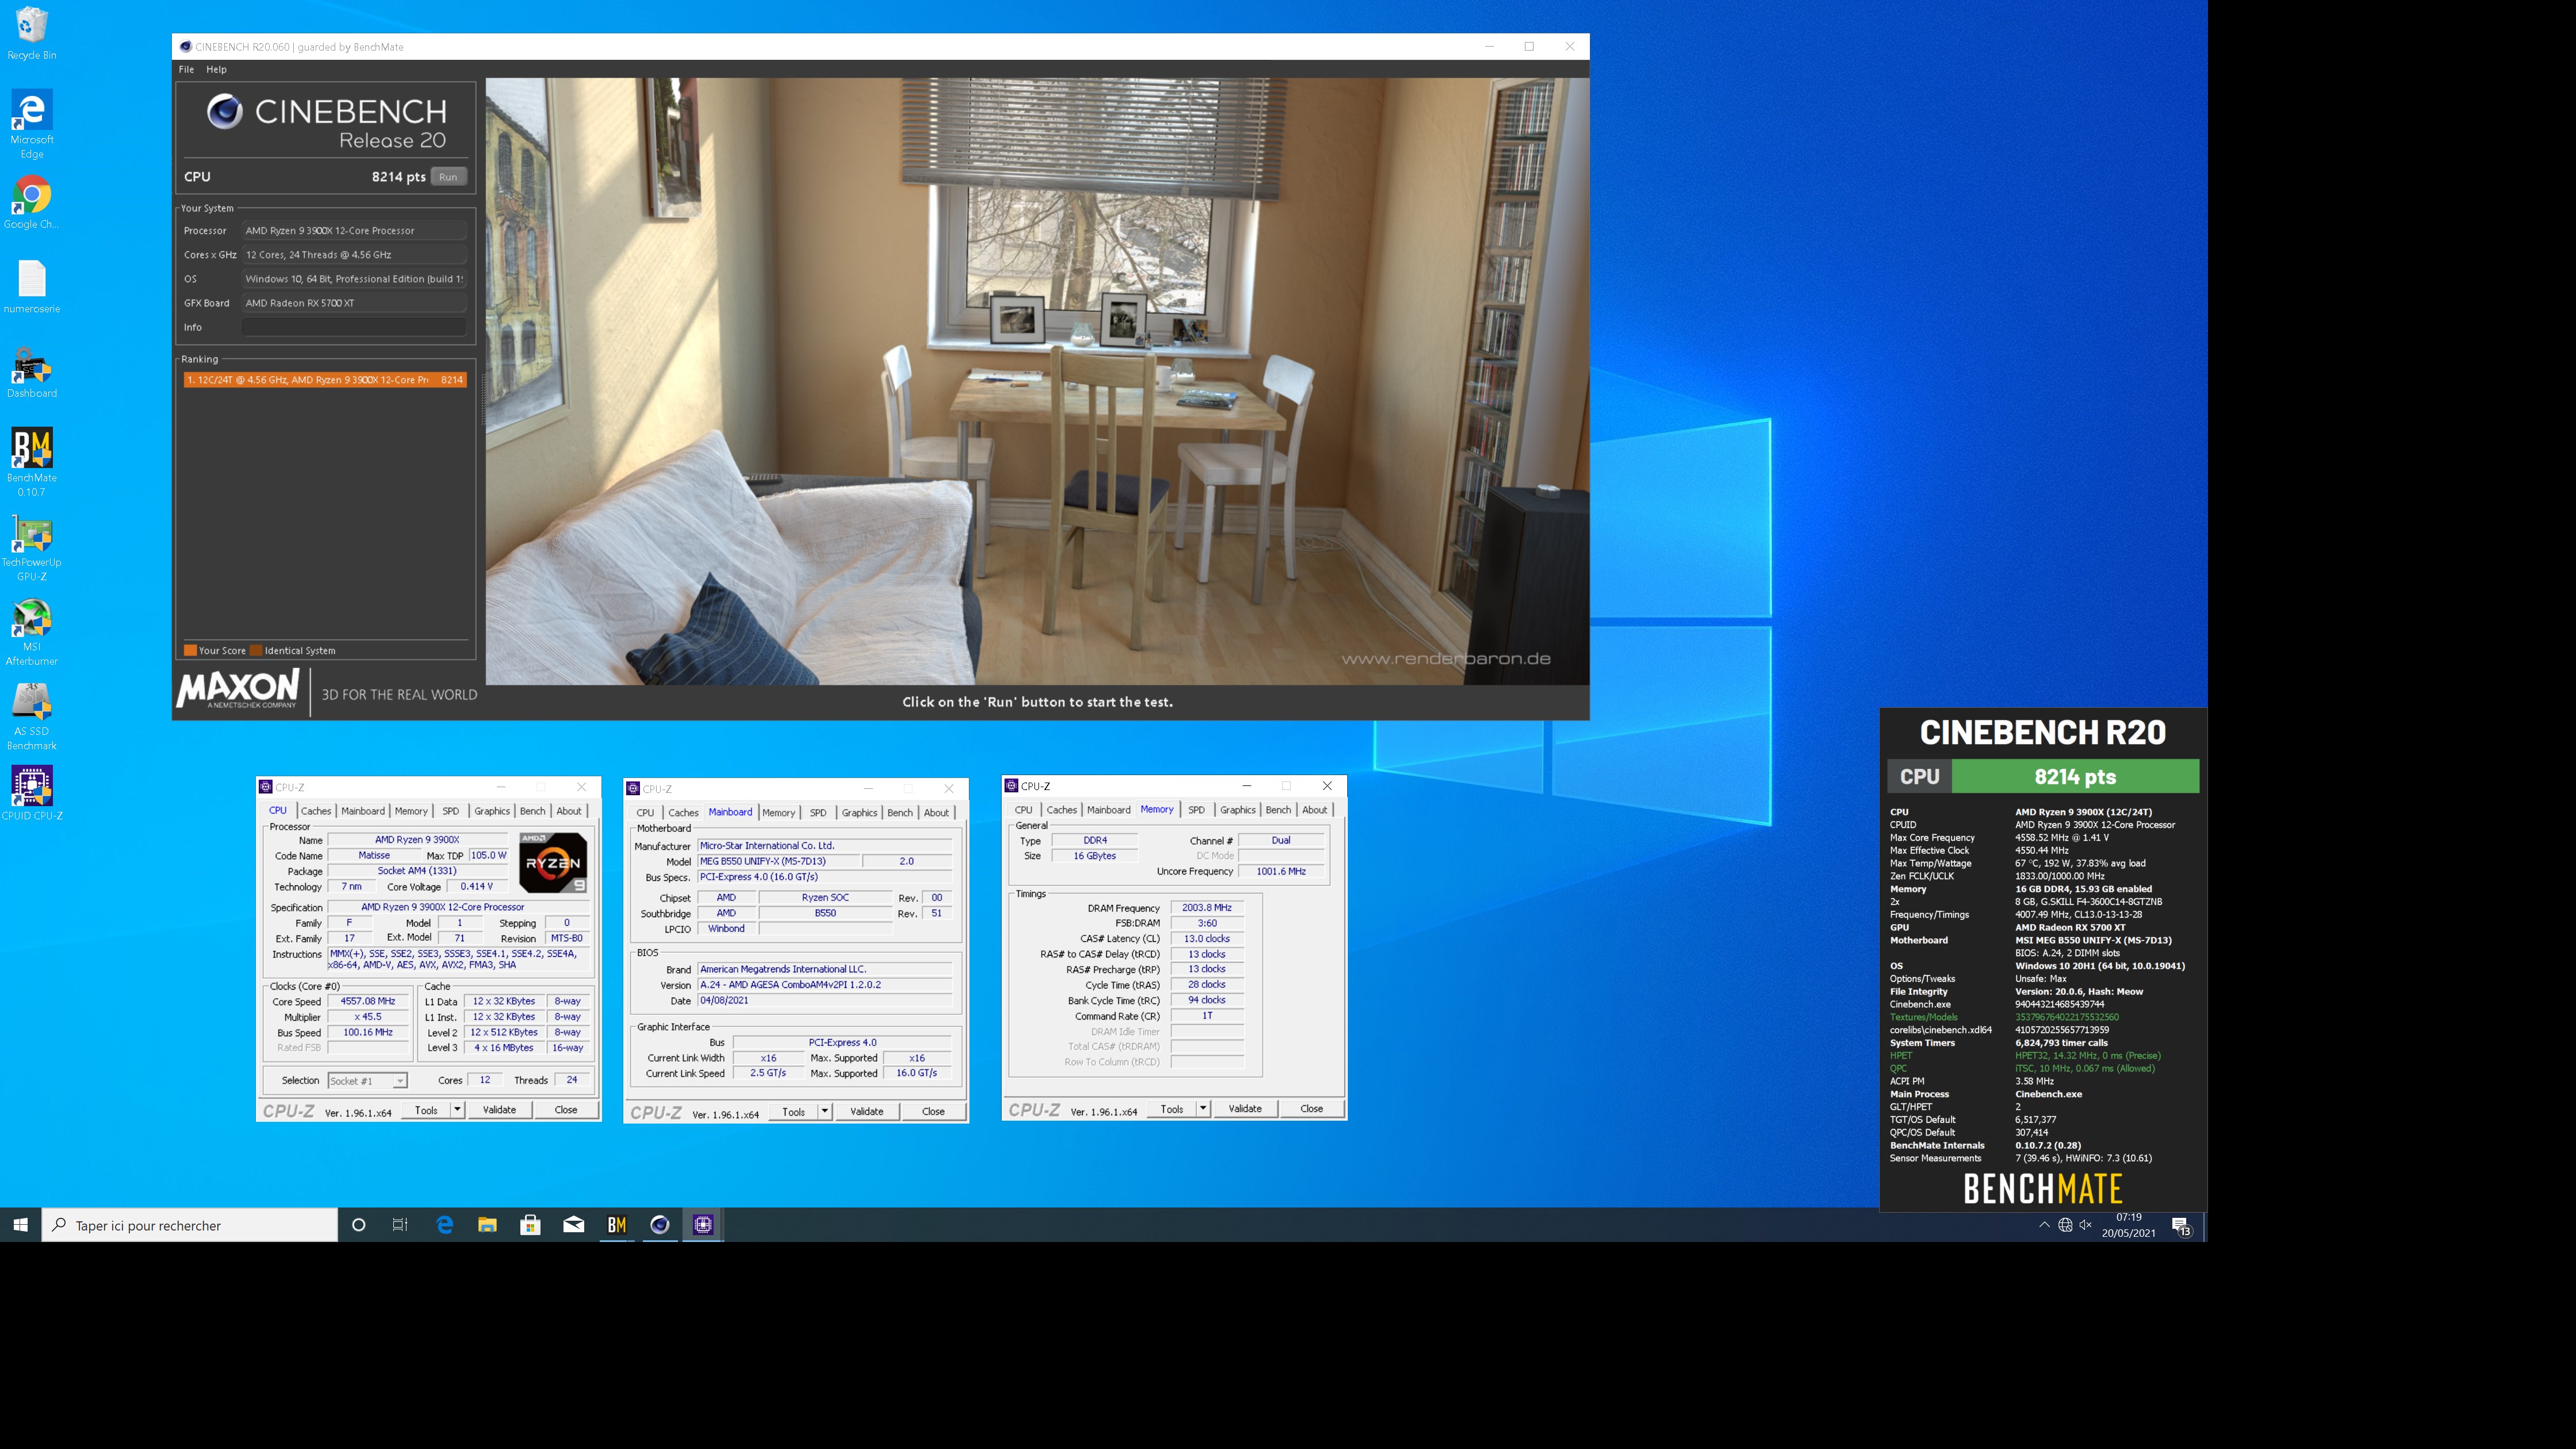Open the Mail taskbar icon
Viewport: 2576px width, 1449px height.
[574, 1224]
